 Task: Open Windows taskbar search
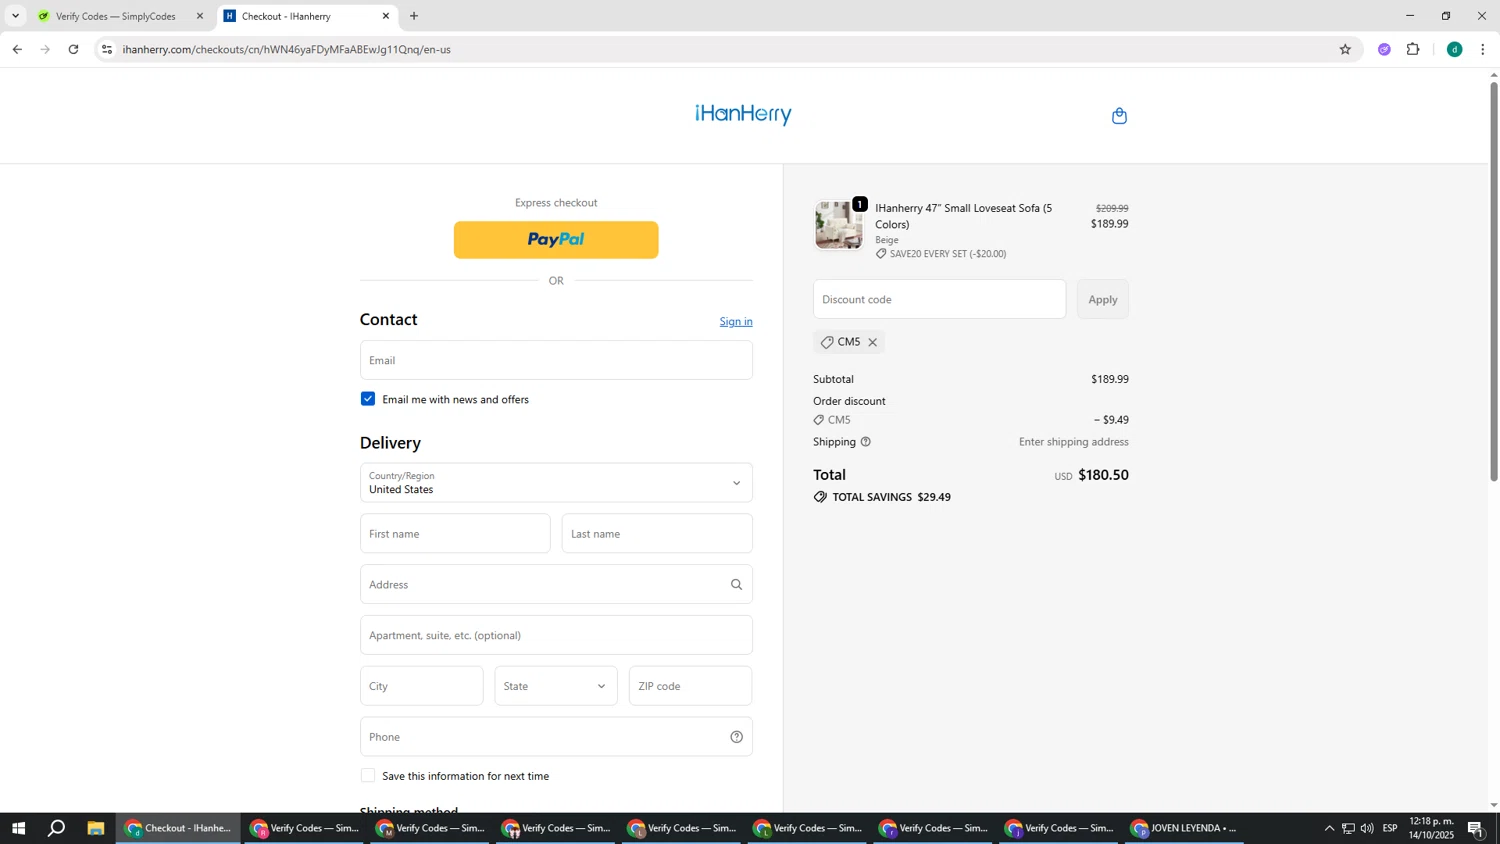point(57,828)
